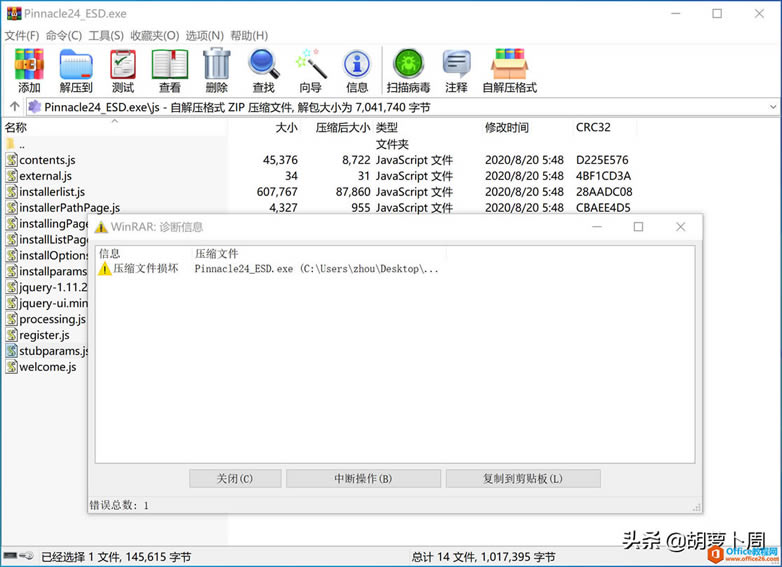Maximize the 诊断信息 dialog
This screenshot has height=567, width=782.
[x=638, y=227]
